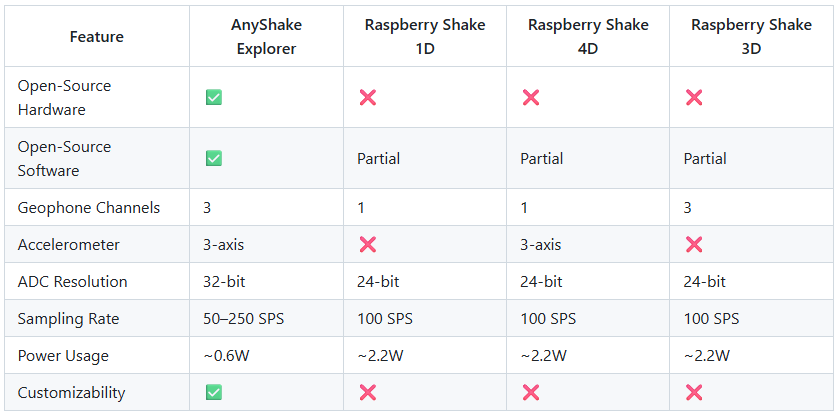The height and width of the screenshot is (417, 839).
Task: Click the green checkmark in Open-Source Software row
Action: click(213, 158)
